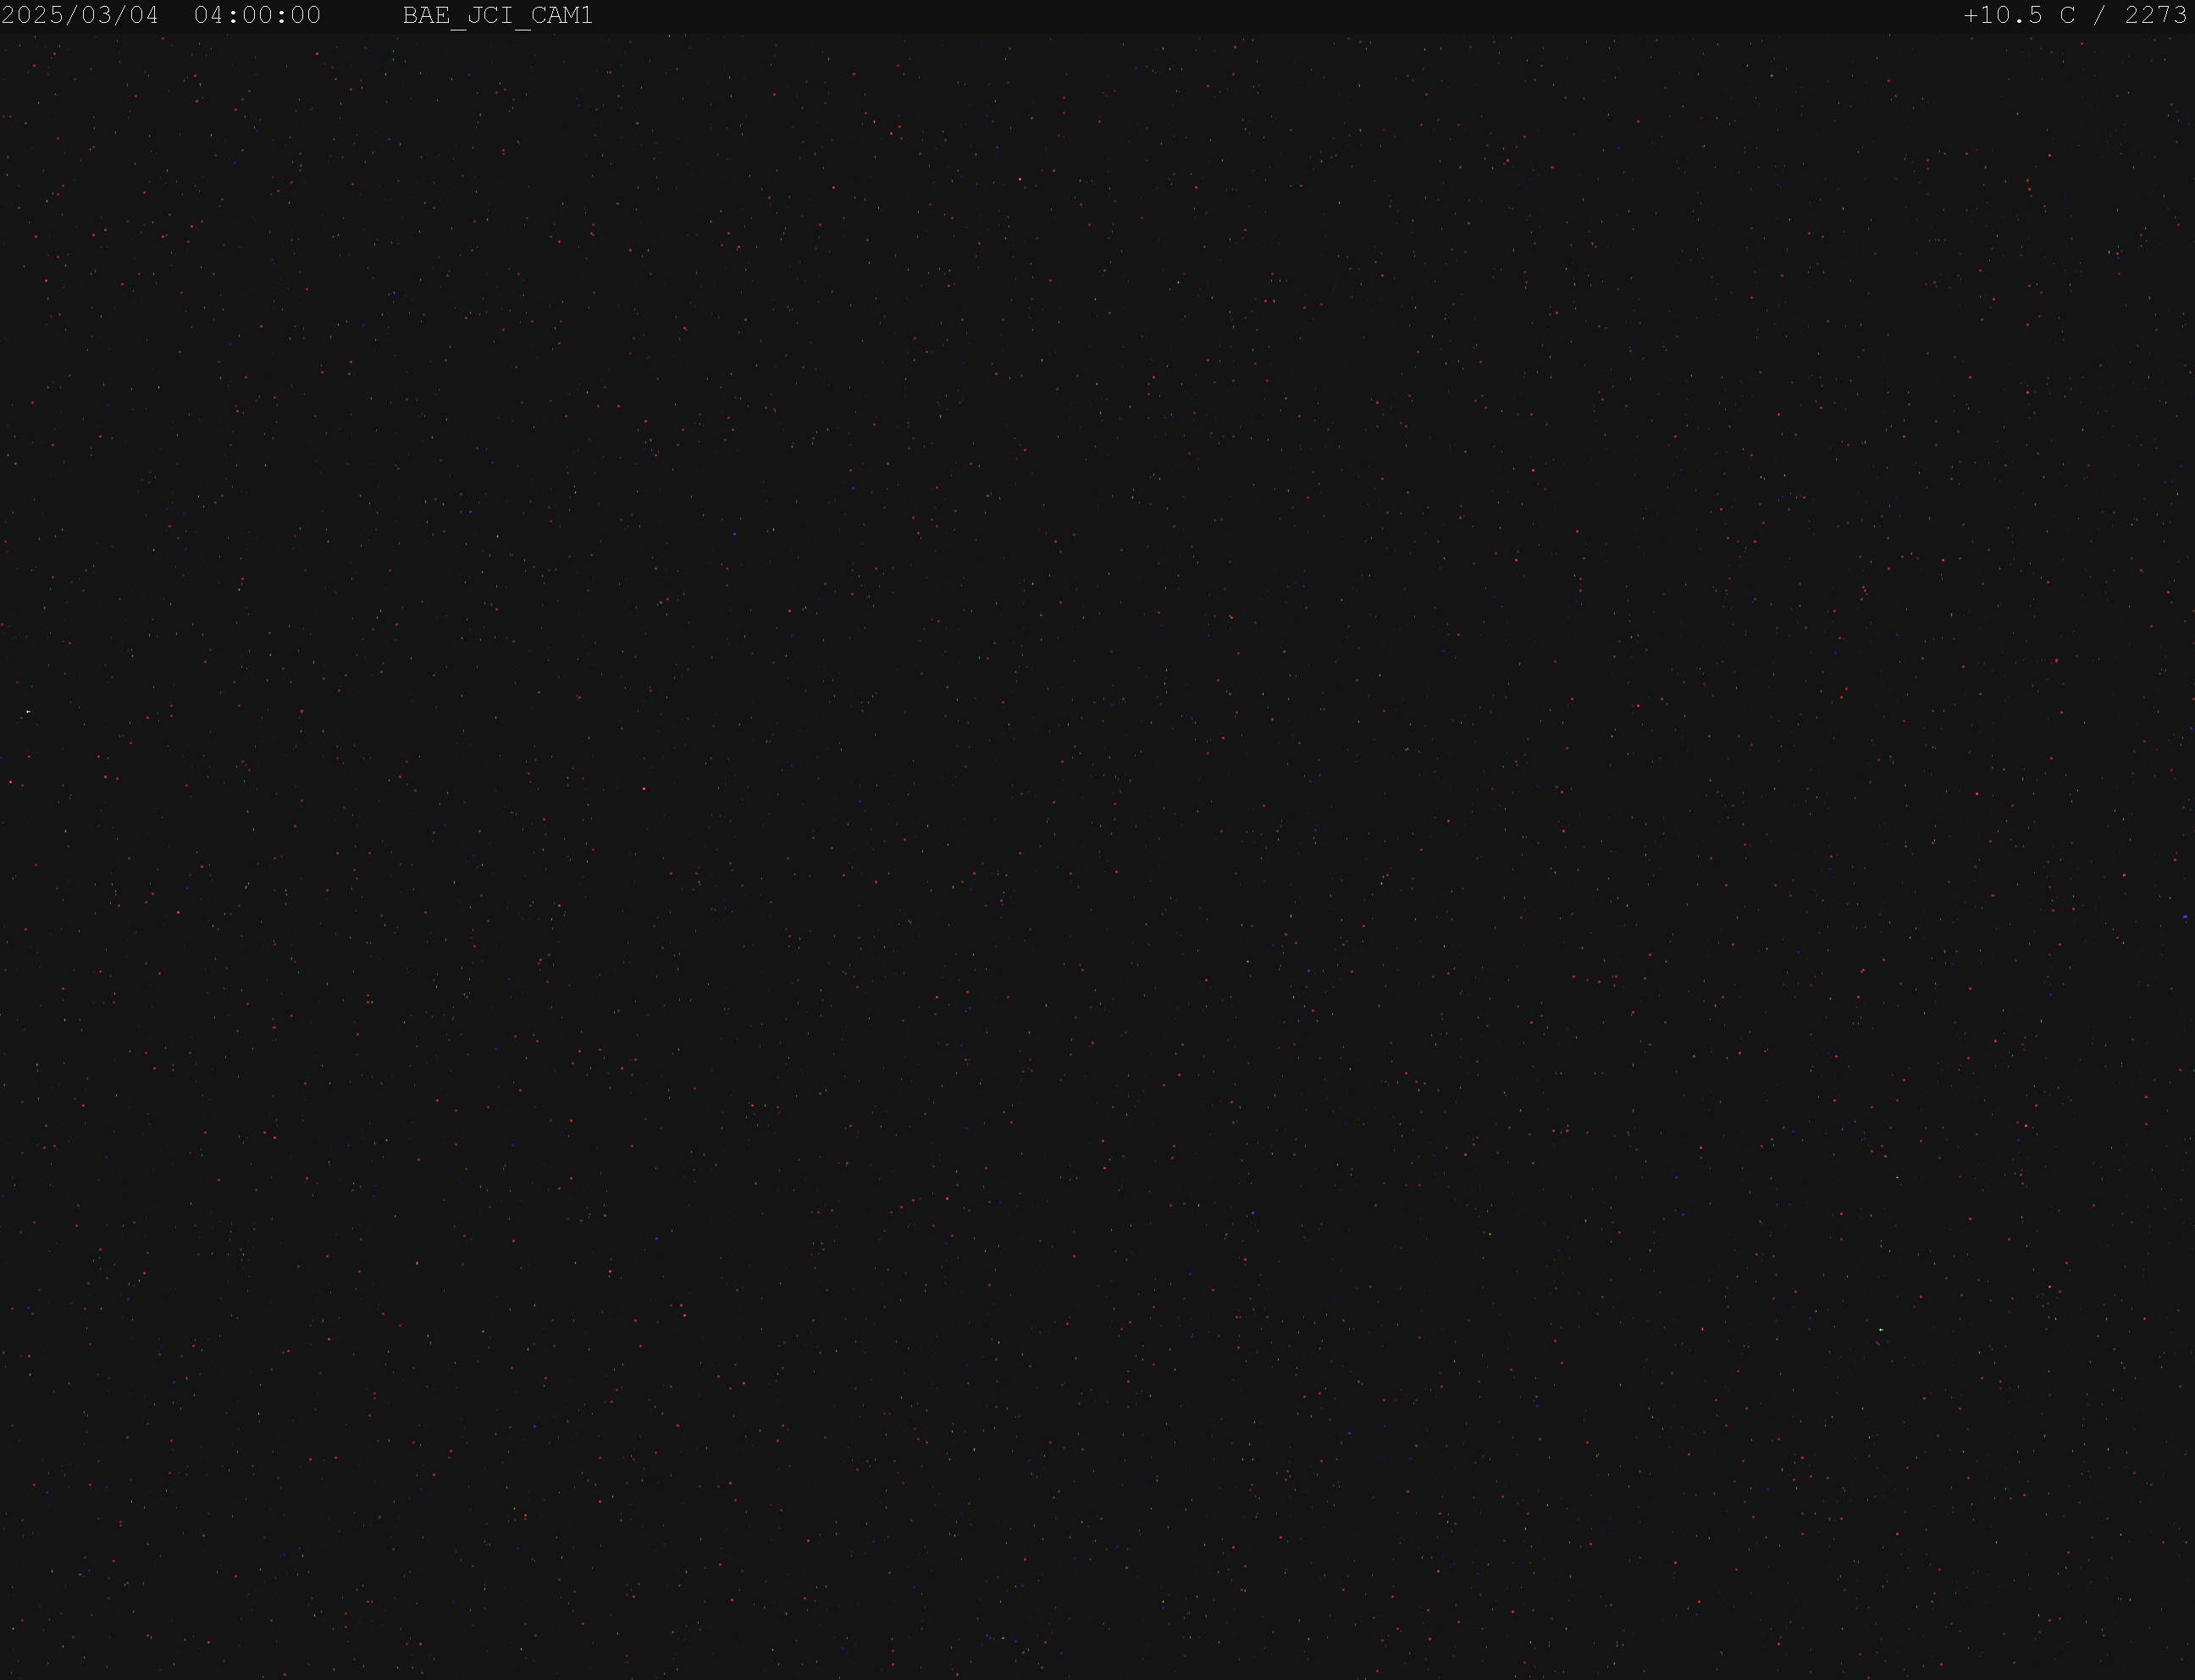Click the day digits 04 in the date
The height and width of the screenshot is (1680, 2195).
[144, 16]
